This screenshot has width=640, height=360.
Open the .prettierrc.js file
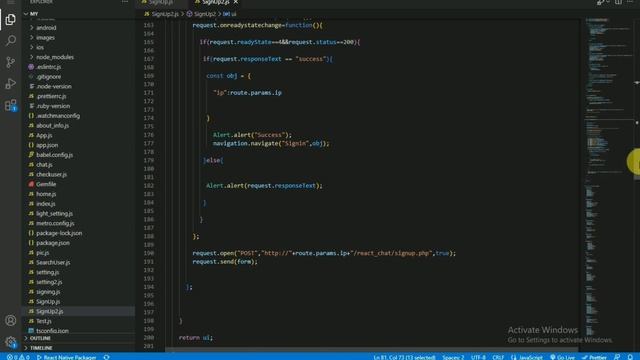click(x=51, y=96)
